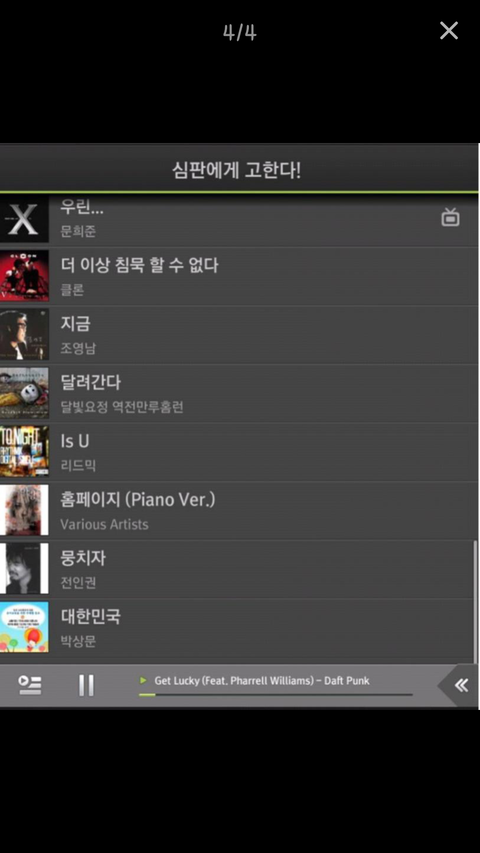
Task: Expand the mini player double-chevron
Action: pos(460,685)
